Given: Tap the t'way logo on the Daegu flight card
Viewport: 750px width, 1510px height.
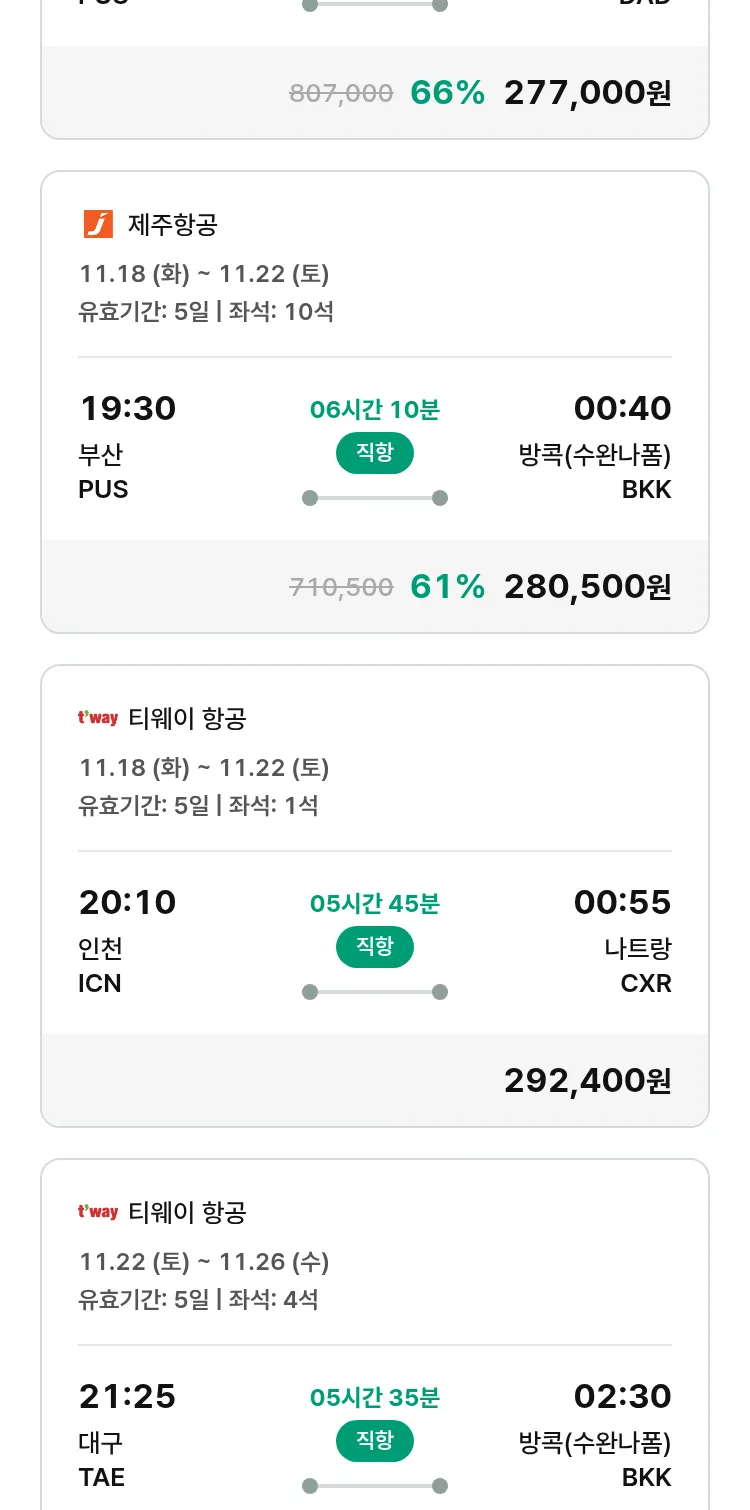Looking at the screenshot, I should pyautogui.click(x=98, y=1212).
